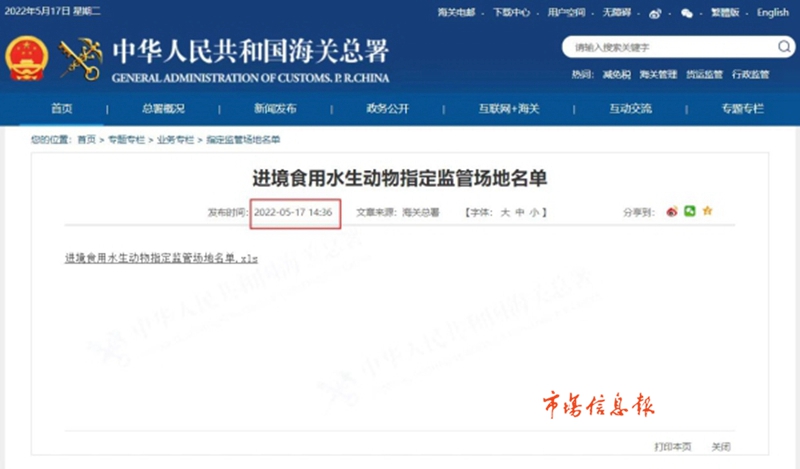The image size is (800, 469).
Task: Download 进境食用水生动物指定监管场地名单.xls
Action: coord(161,258)
